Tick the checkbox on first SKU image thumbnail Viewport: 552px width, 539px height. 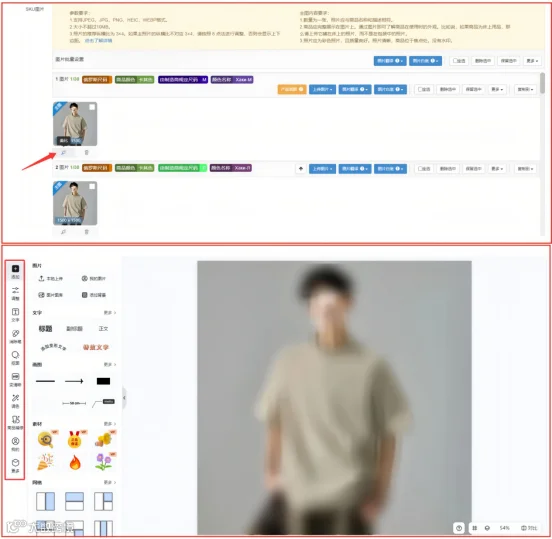click(92, 107)
